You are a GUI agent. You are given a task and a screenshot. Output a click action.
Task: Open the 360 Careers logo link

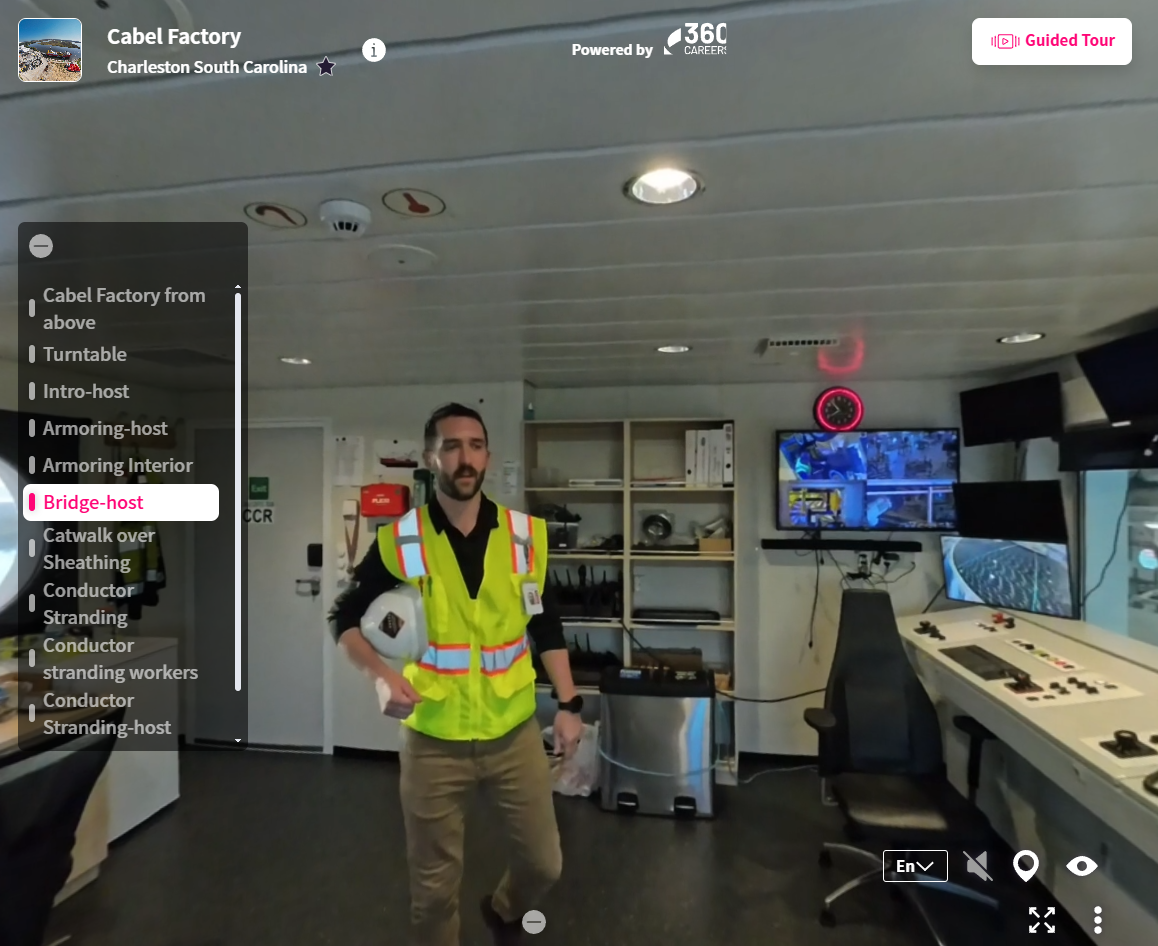point(695,39)
